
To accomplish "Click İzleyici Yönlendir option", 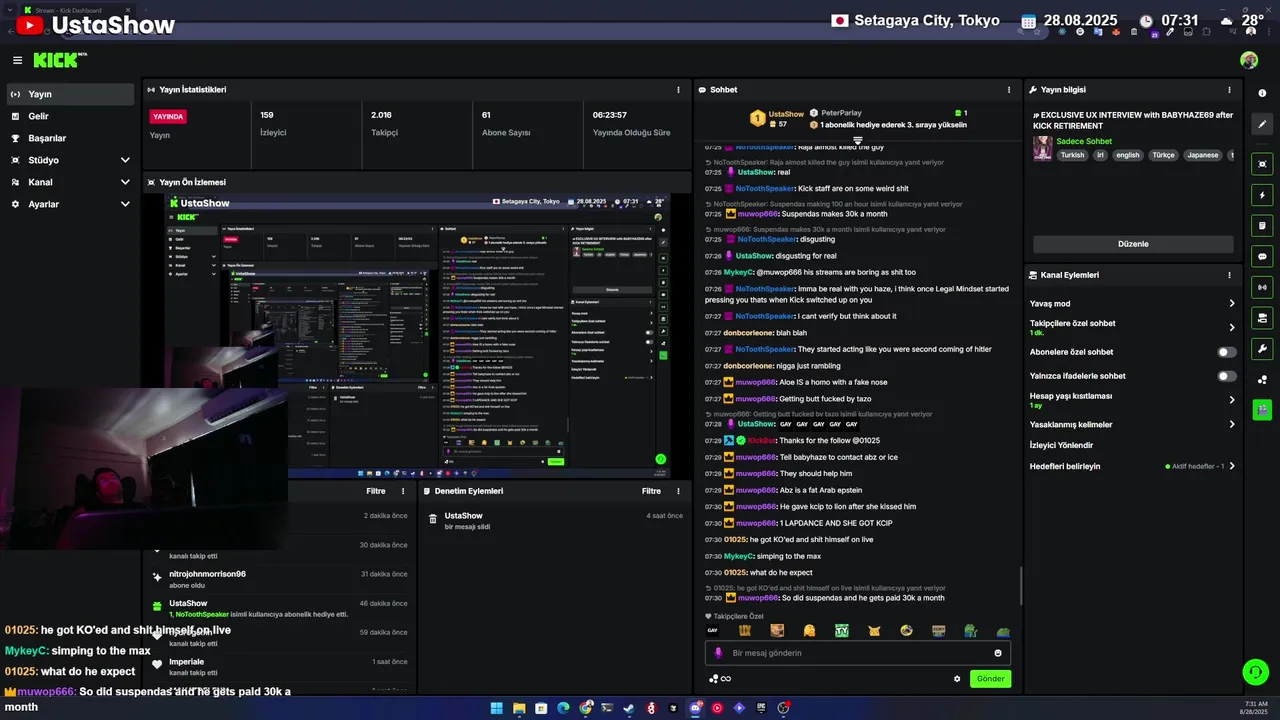I will click(1061, 445).
